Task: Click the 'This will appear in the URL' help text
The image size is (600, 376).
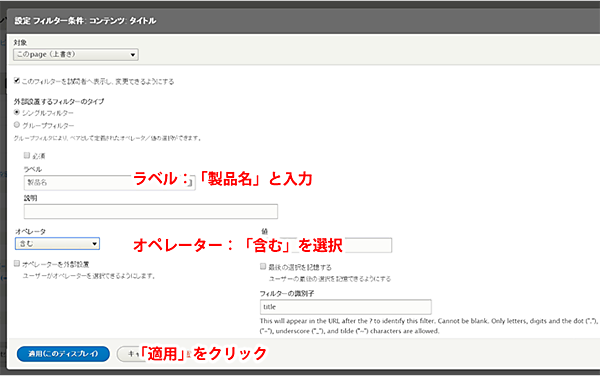Action: click(428, 326)
